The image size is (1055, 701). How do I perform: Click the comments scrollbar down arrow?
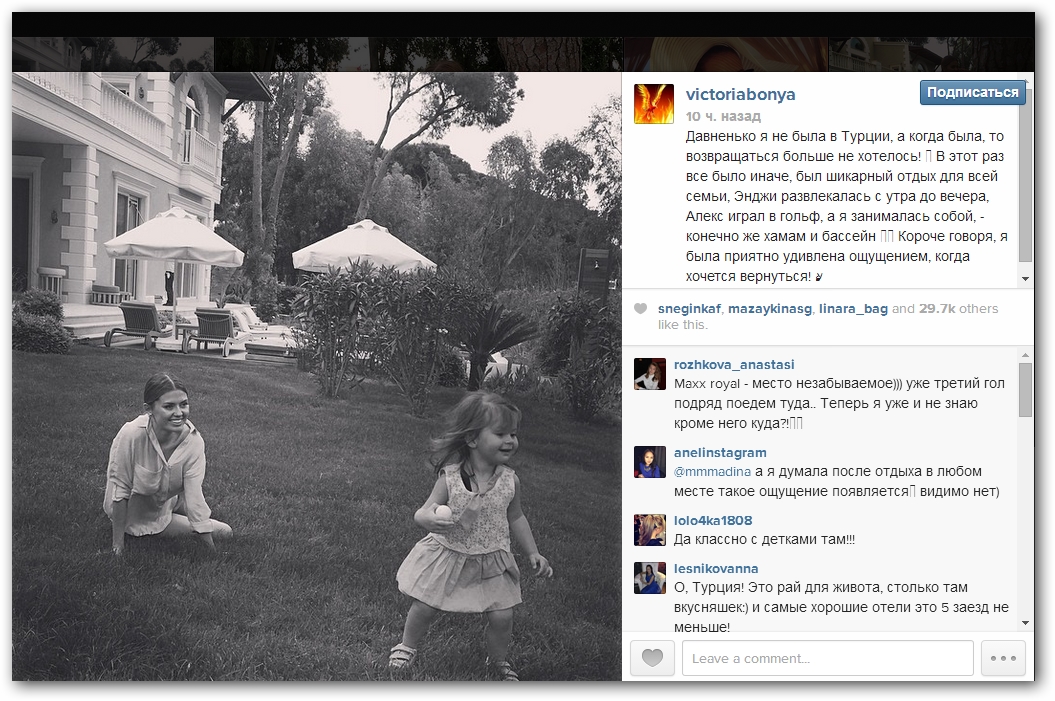(1025, 623)
